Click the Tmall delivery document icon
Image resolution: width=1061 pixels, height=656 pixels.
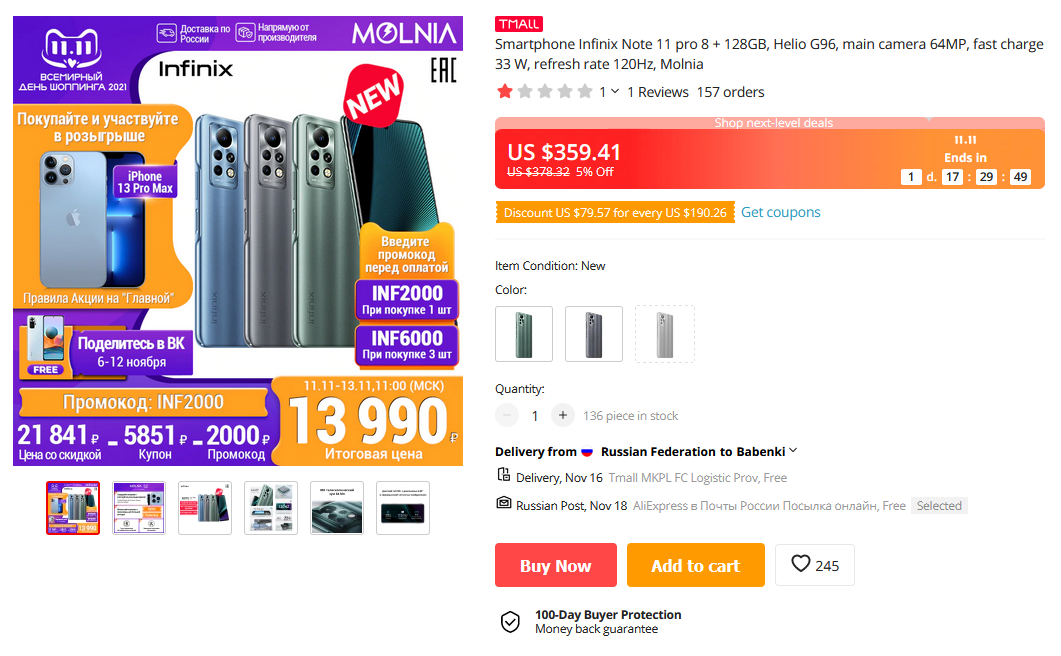504,475
